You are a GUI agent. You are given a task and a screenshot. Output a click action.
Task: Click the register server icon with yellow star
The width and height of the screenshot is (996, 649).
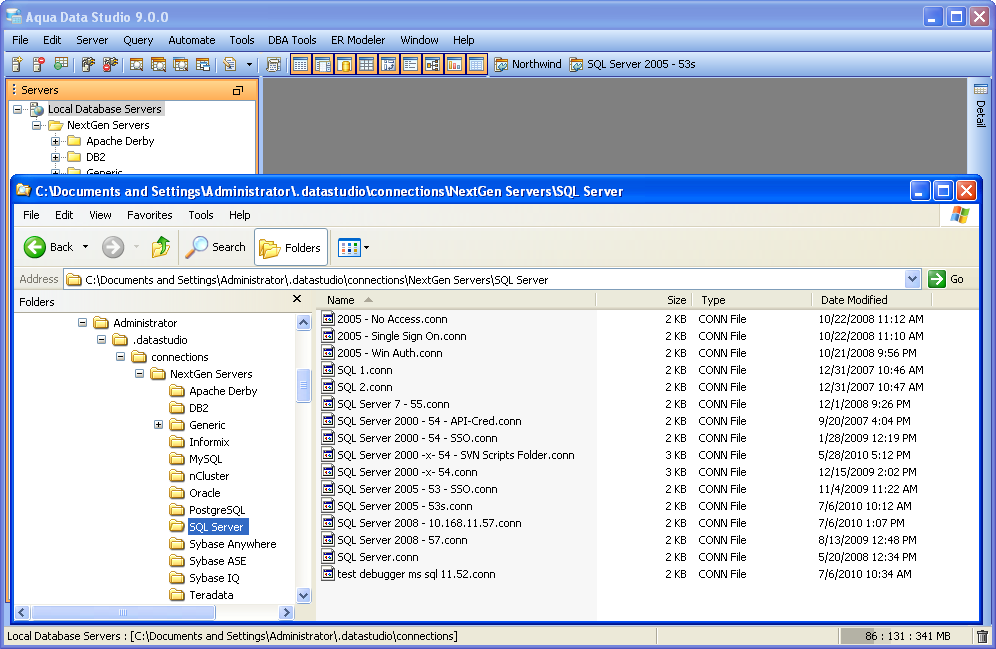17,64
